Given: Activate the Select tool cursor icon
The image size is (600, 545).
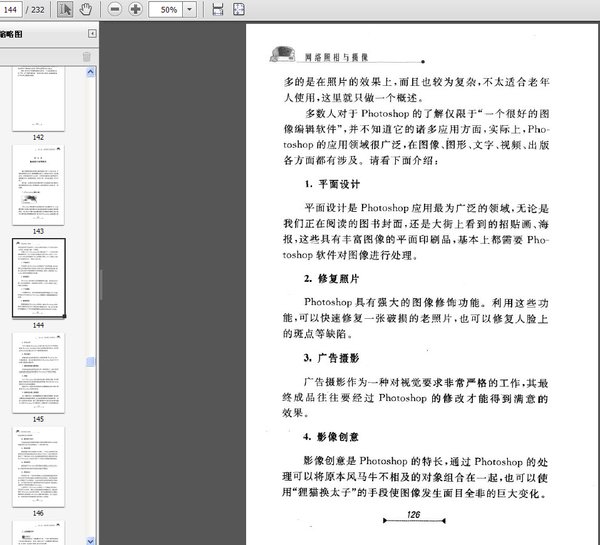Looking at the screenshot, I should (x=65, y=9).
